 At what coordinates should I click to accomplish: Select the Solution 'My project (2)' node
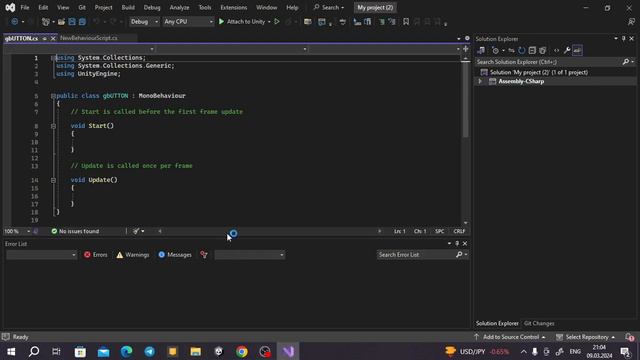(534, 72)
